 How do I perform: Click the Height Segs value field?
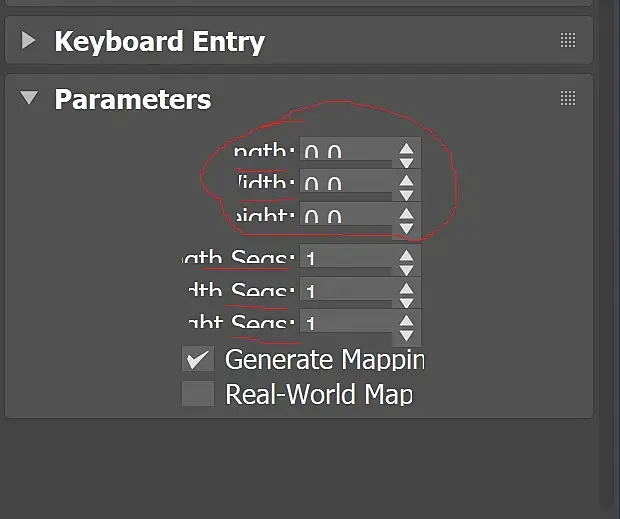click(345, 324)
